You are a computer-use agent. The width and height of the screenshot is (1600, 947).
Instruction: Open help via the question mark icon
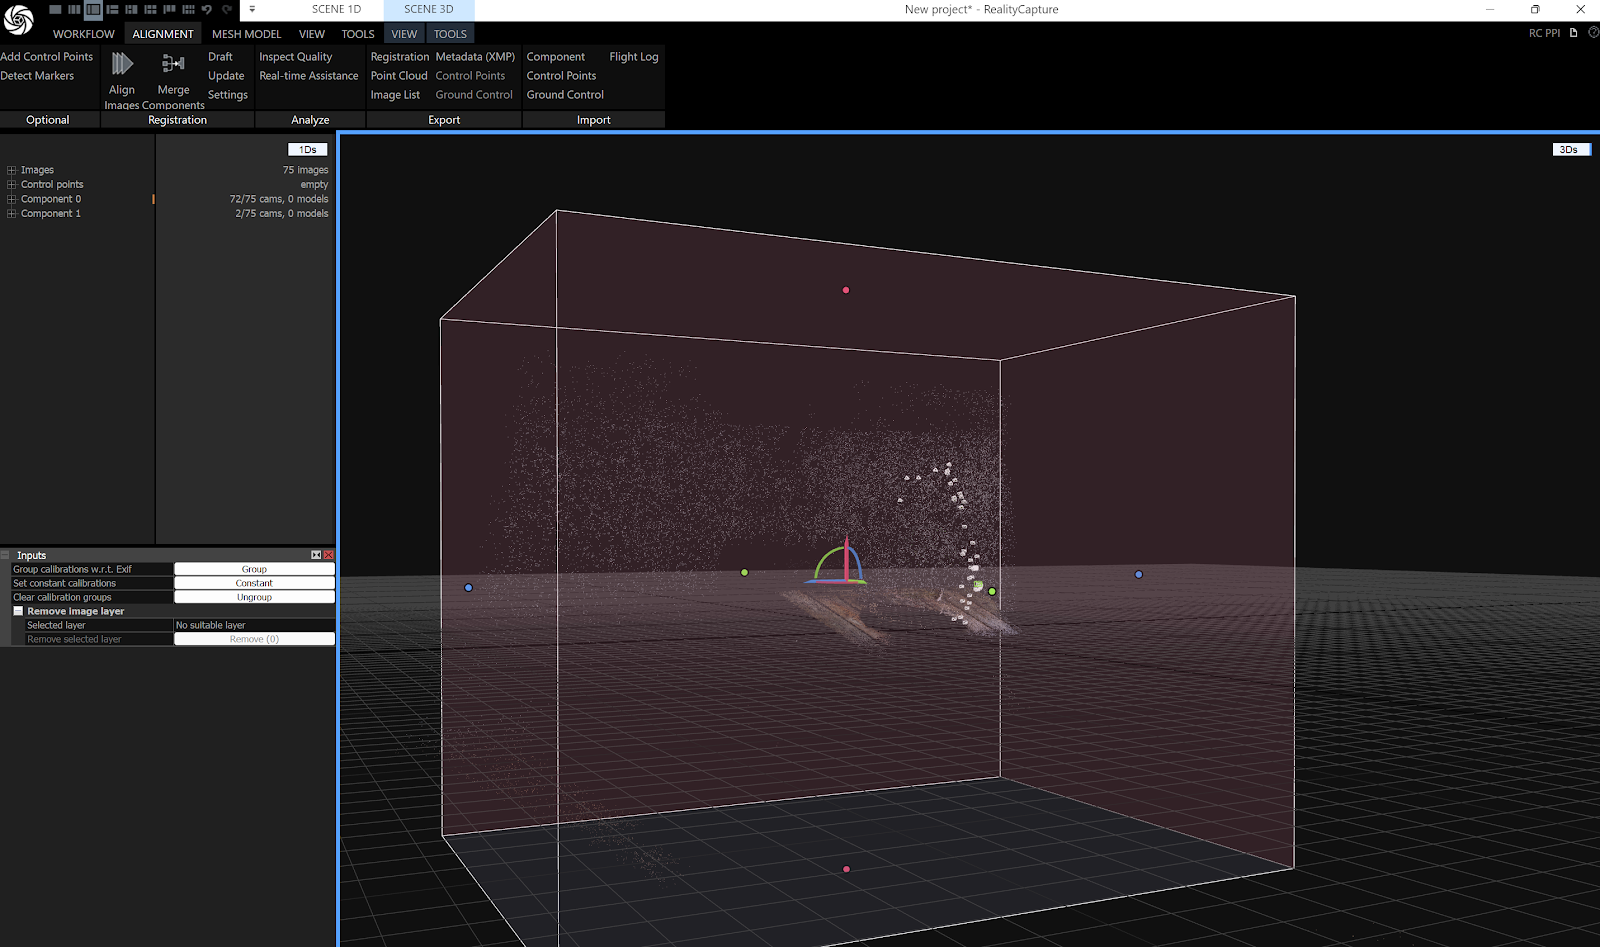coord(1594,33)
